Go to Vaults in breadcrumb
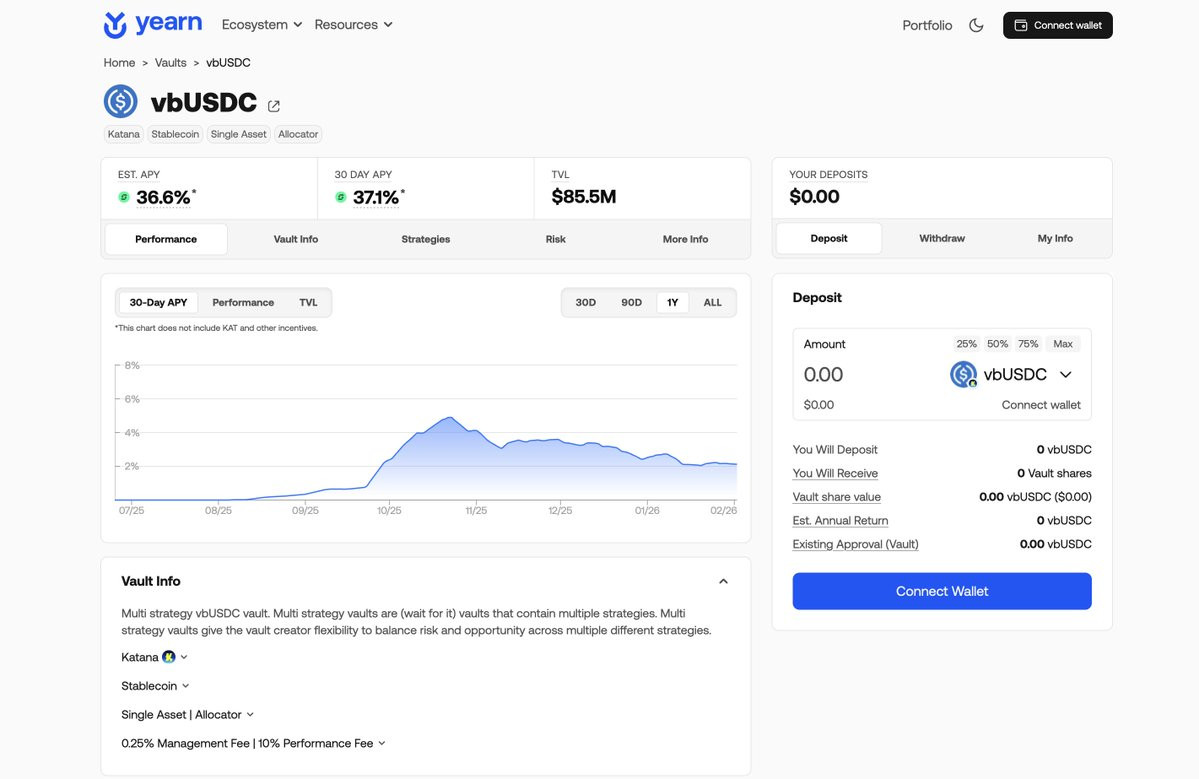The image size is (1199, 779). point(171,63)
